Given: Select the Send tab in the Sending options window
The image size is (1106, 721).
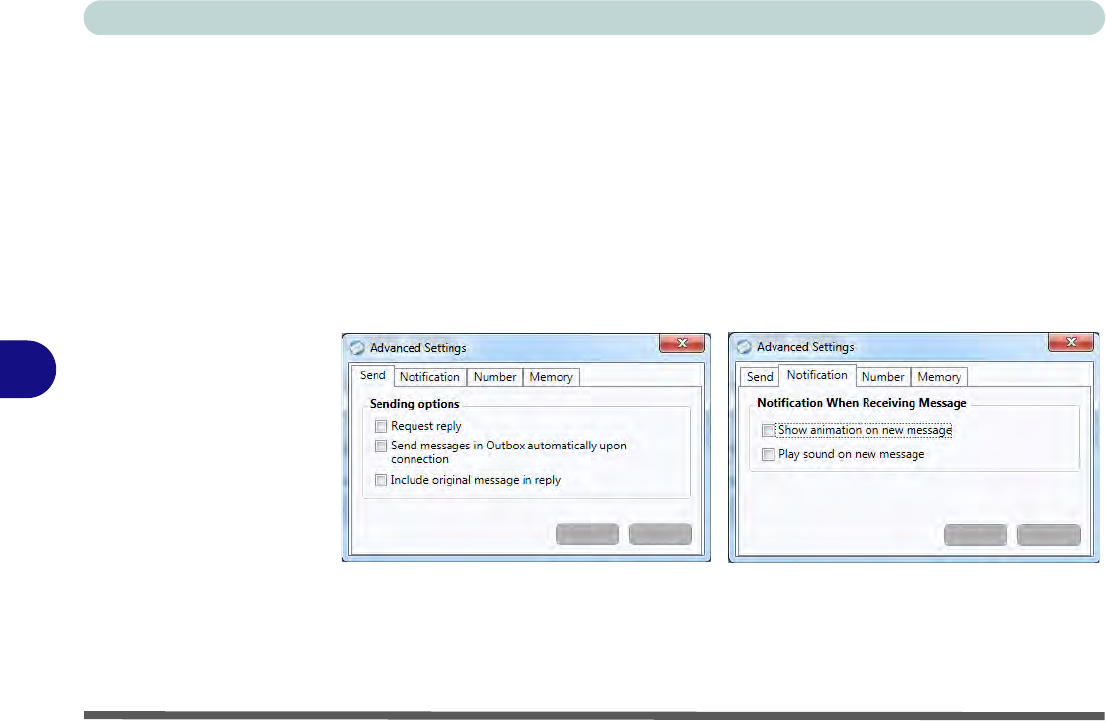Looking at the screenshot, I should click(372, 375).
